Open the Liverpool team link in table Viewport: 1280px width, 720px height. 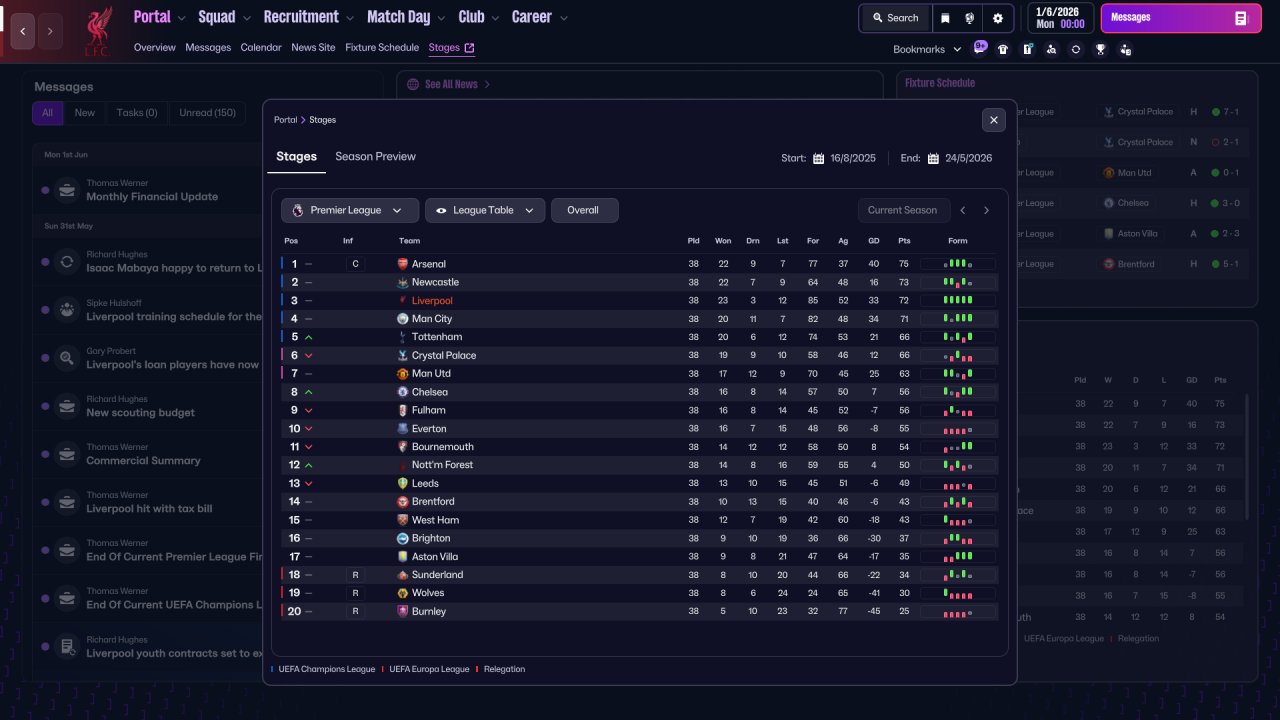tap(432, 301)
